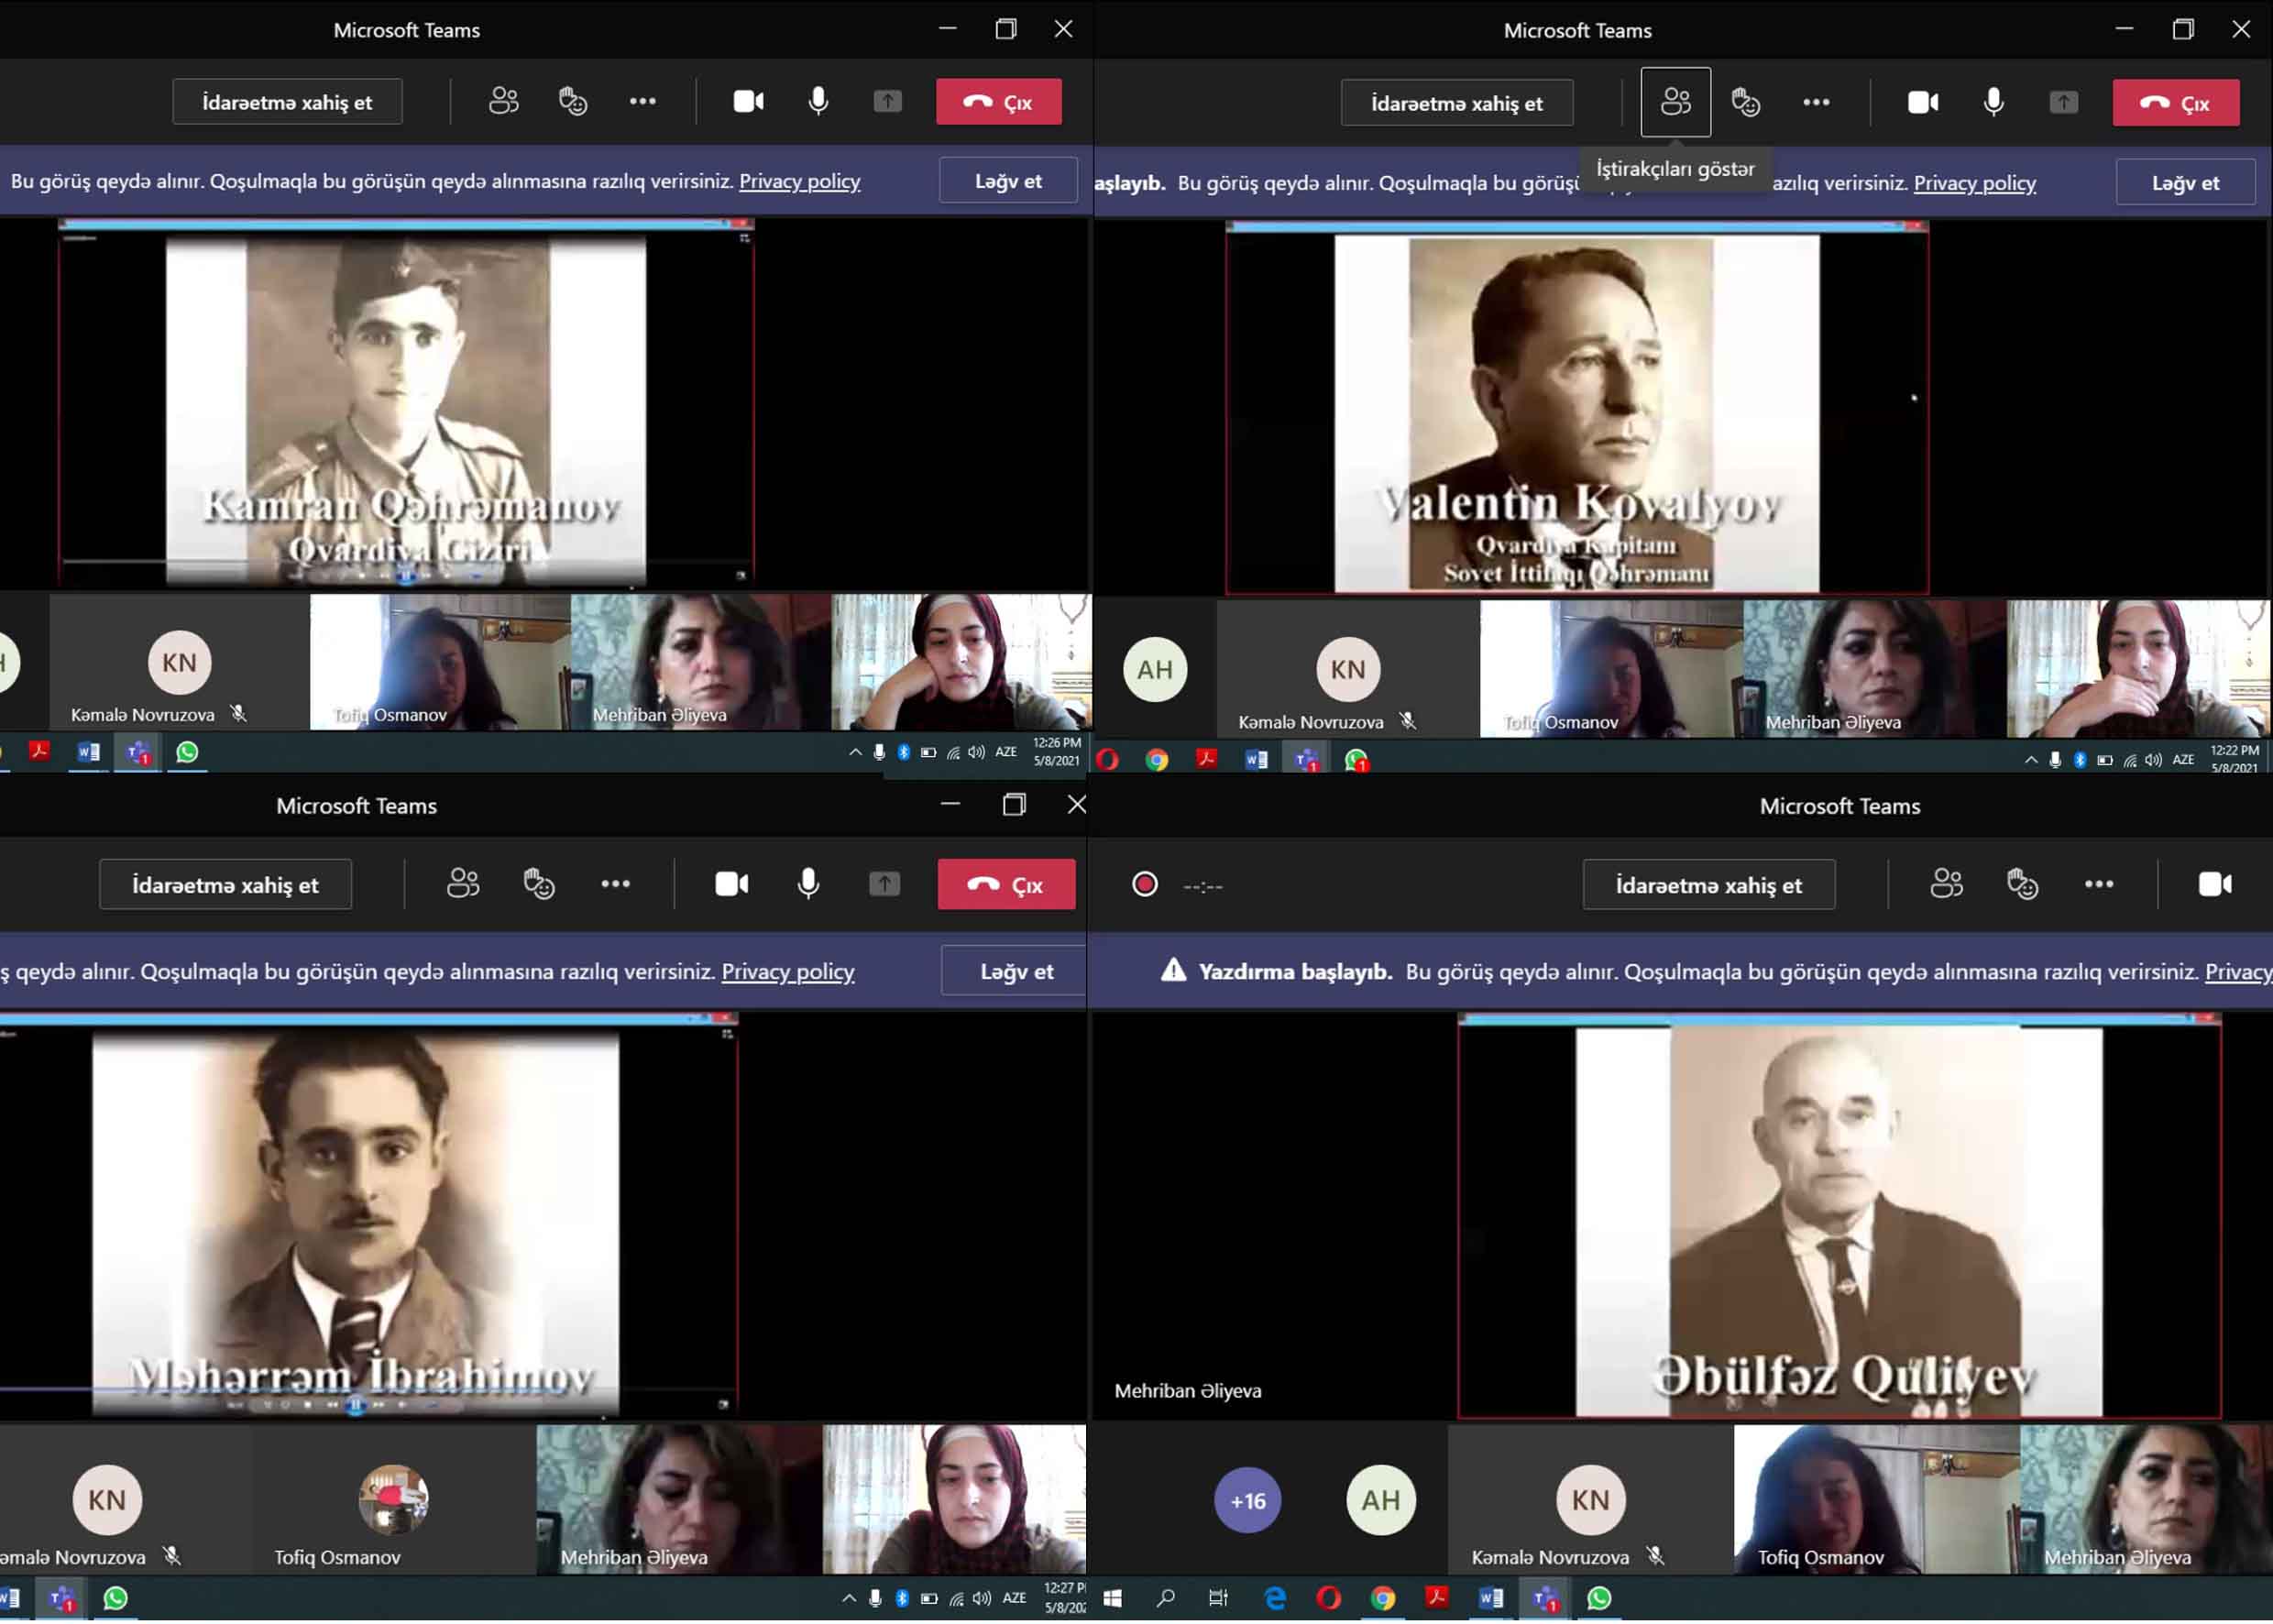Open Privacy policy link in bottom-left window

pyautogui.click(x=788, y=971)
